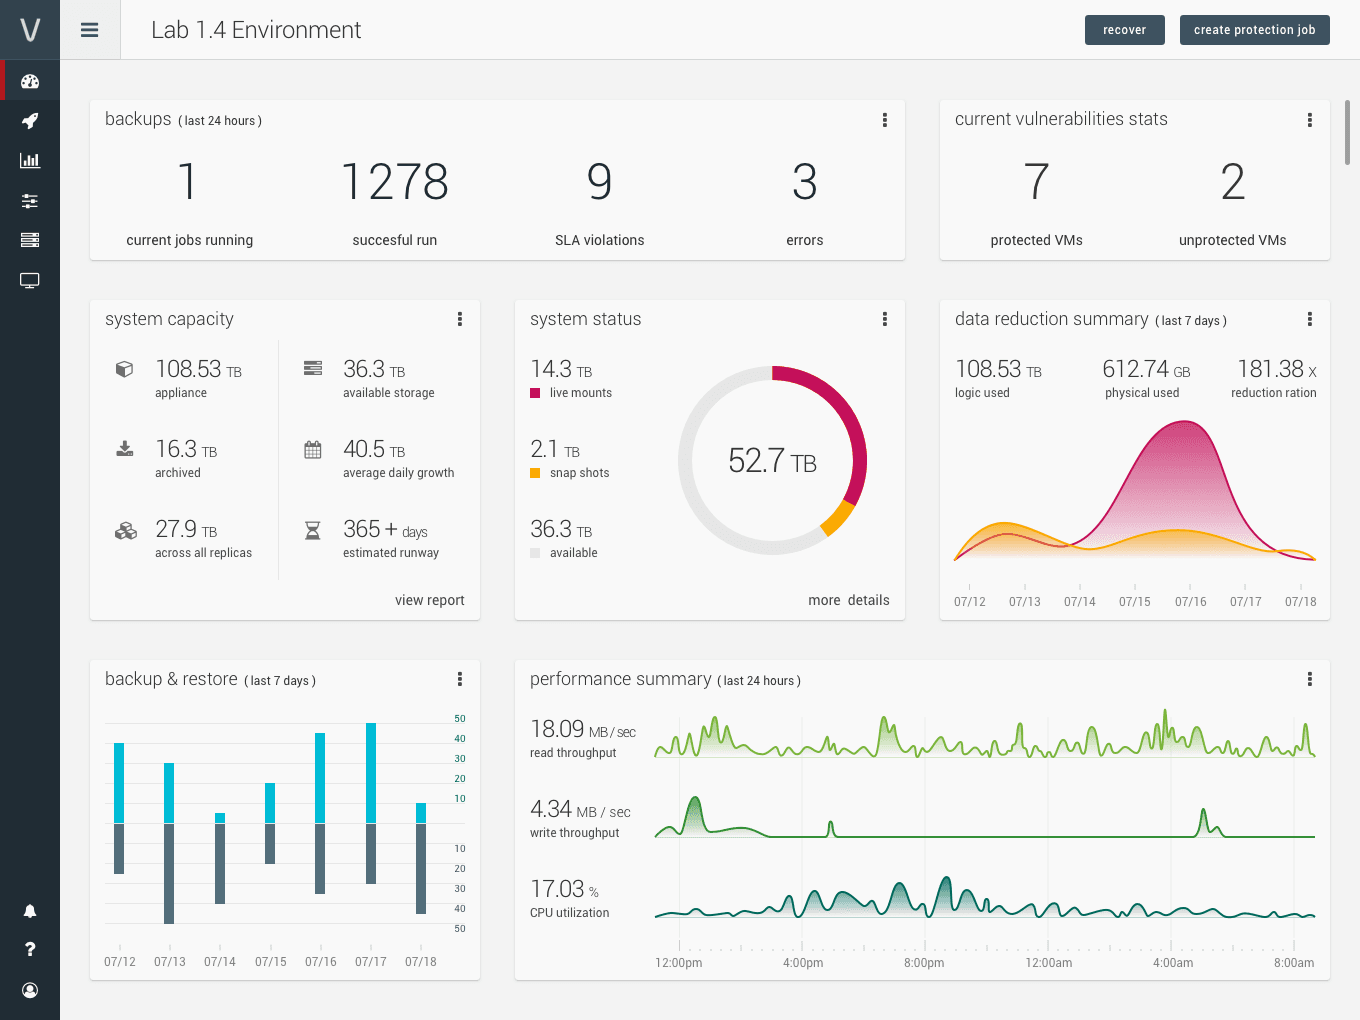Open backup & restore card options menu
The image size is (1360, 1020).
click(460, 679)
